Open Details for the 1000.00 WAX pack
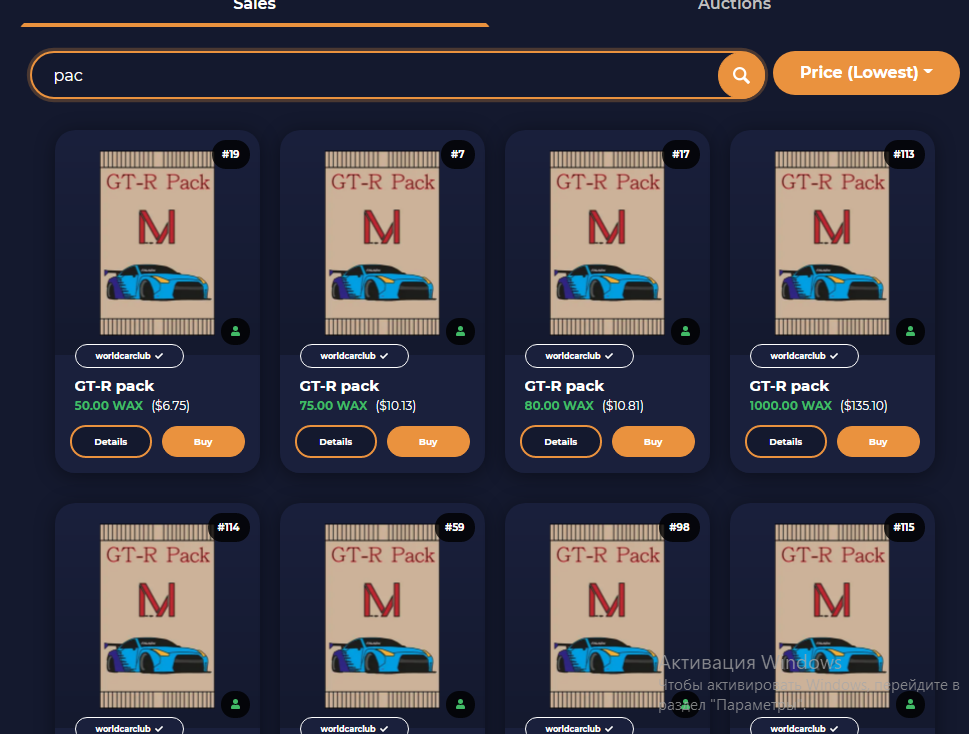Screen dimensions: 969x734 point(785,442)
